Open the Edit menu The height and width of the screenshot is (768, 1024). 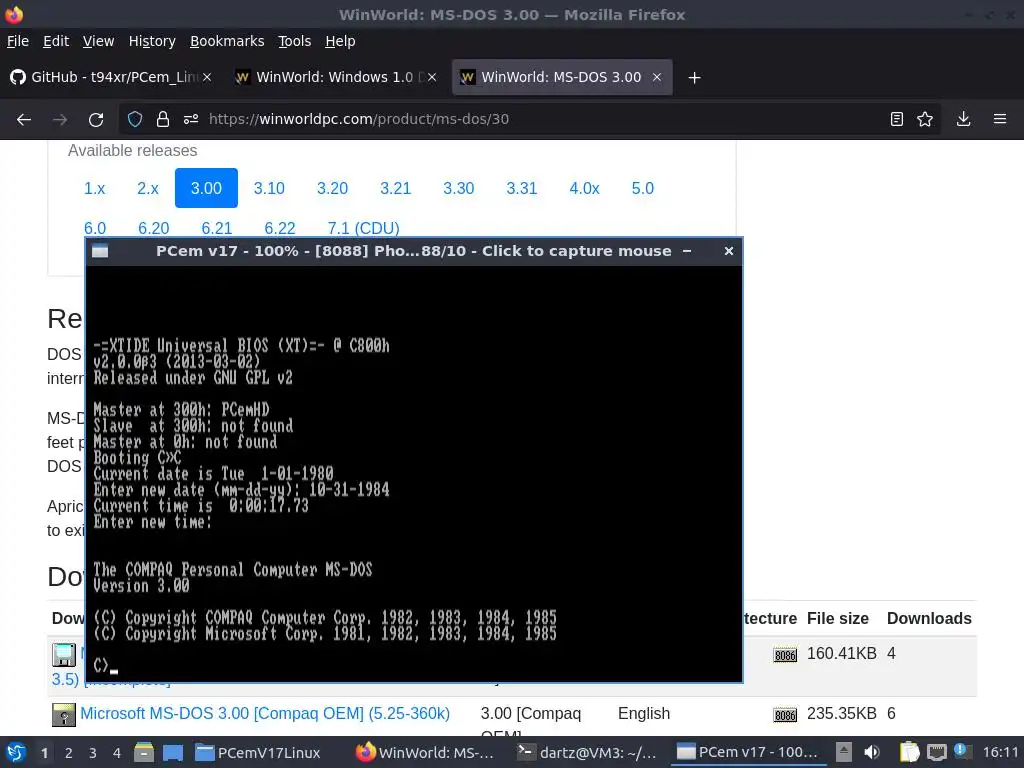click(x=56, y=41)
